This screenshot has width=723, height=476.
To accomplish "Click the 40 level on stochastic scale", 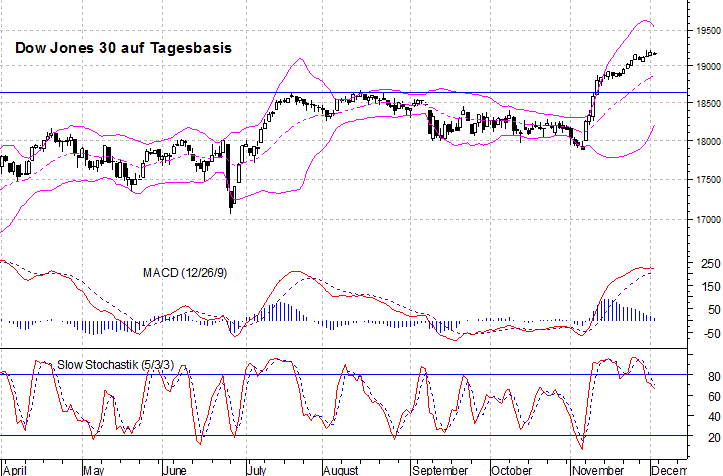I will click(x=714, y=417).
